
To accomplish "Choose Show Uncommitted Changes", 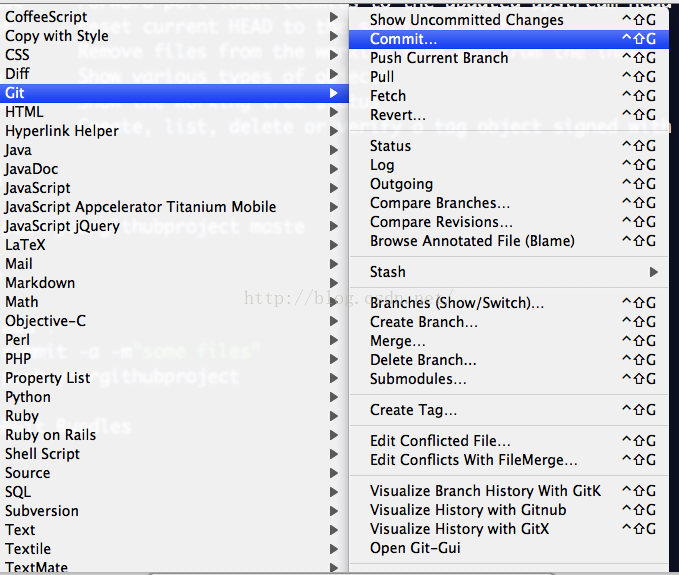I will click(509, 20).
